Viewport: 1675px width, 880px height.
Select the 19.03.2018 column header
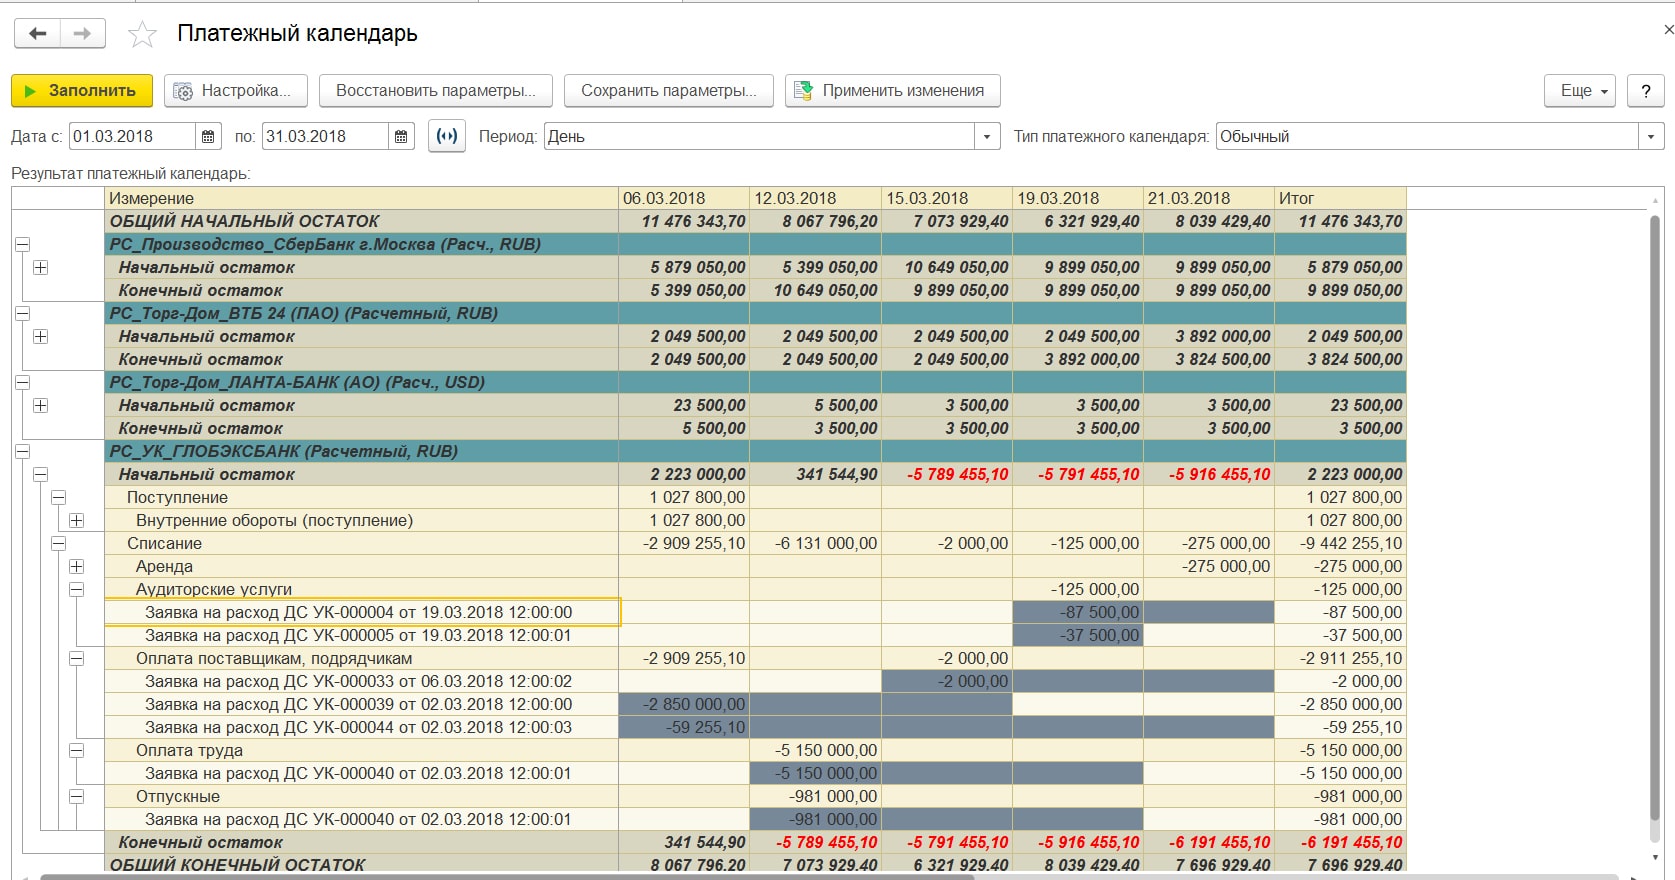tap(1078, 198)
